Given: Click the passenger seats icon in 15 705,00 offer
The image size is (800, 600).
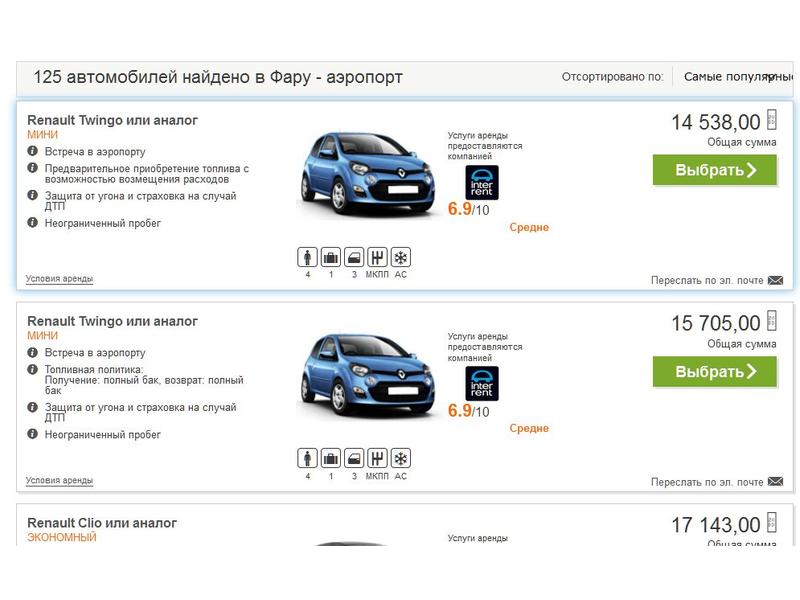Looking at the screenshot, I should [x=307, y=458].
